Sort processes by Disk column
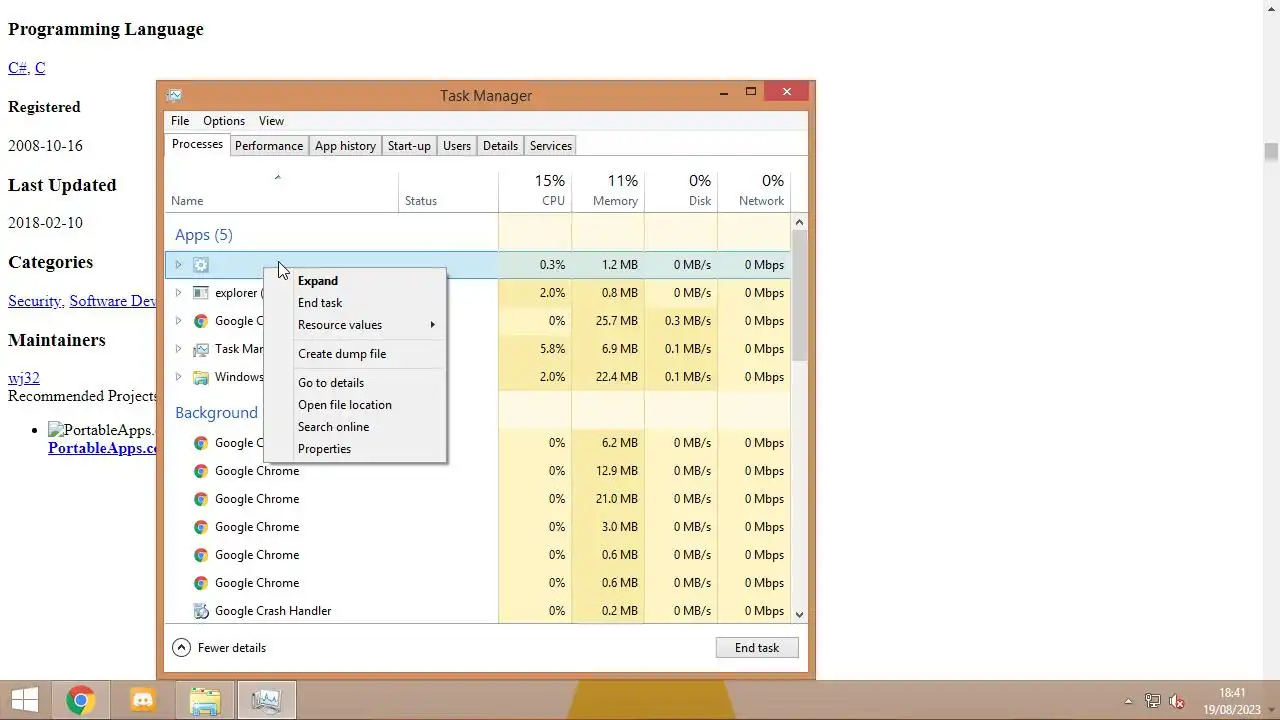Screen dimensions: 1280x720 tap(681, 190)
